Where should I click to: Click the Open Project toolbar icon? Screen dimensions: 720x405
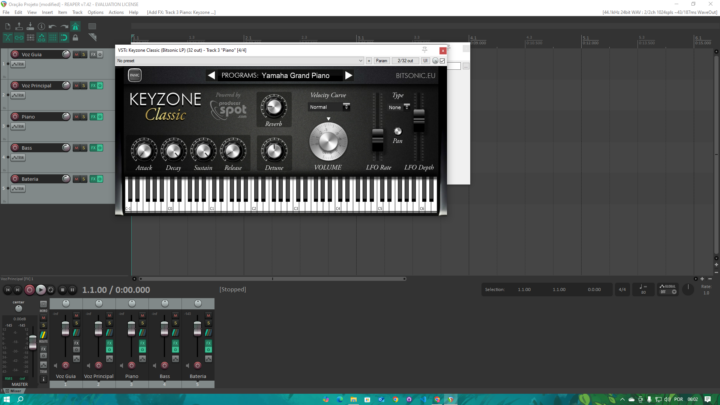pos(19,27)
